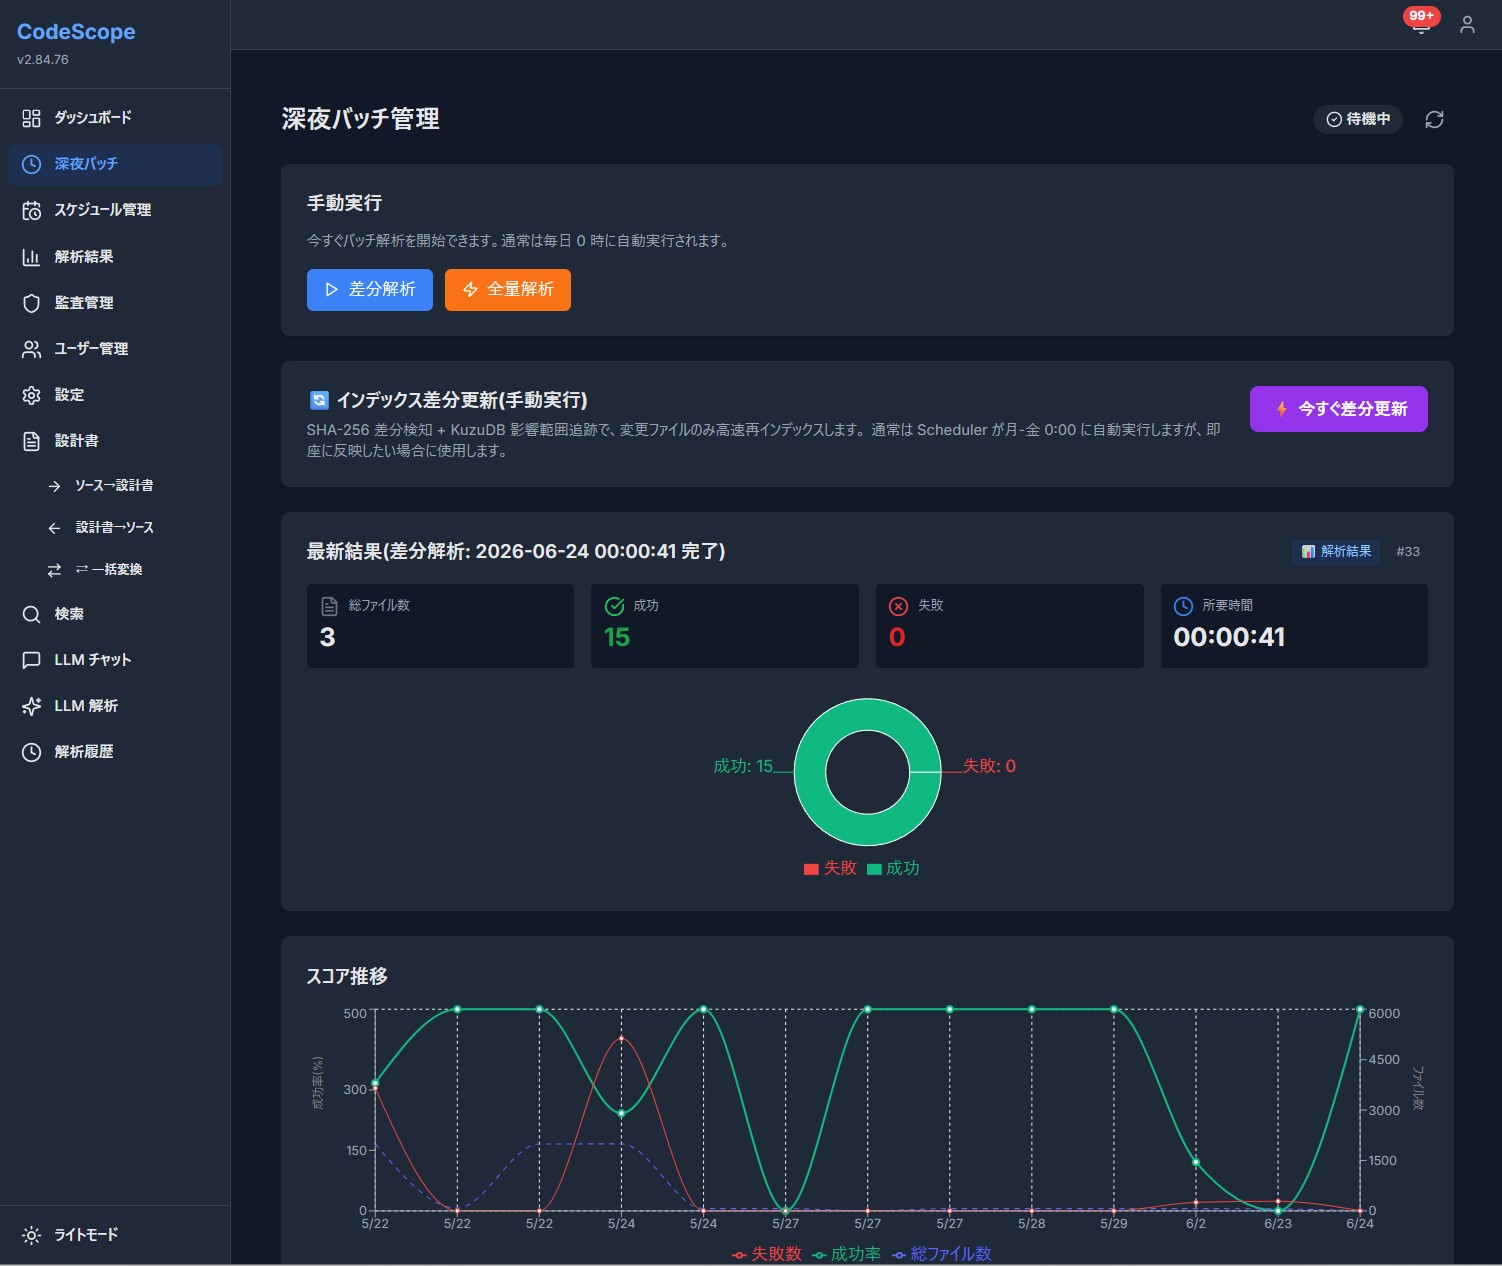Toggle 総ファイル数 series in score chart legend
Viewport: 1502px width, 1266px height.
[941, 1254]
